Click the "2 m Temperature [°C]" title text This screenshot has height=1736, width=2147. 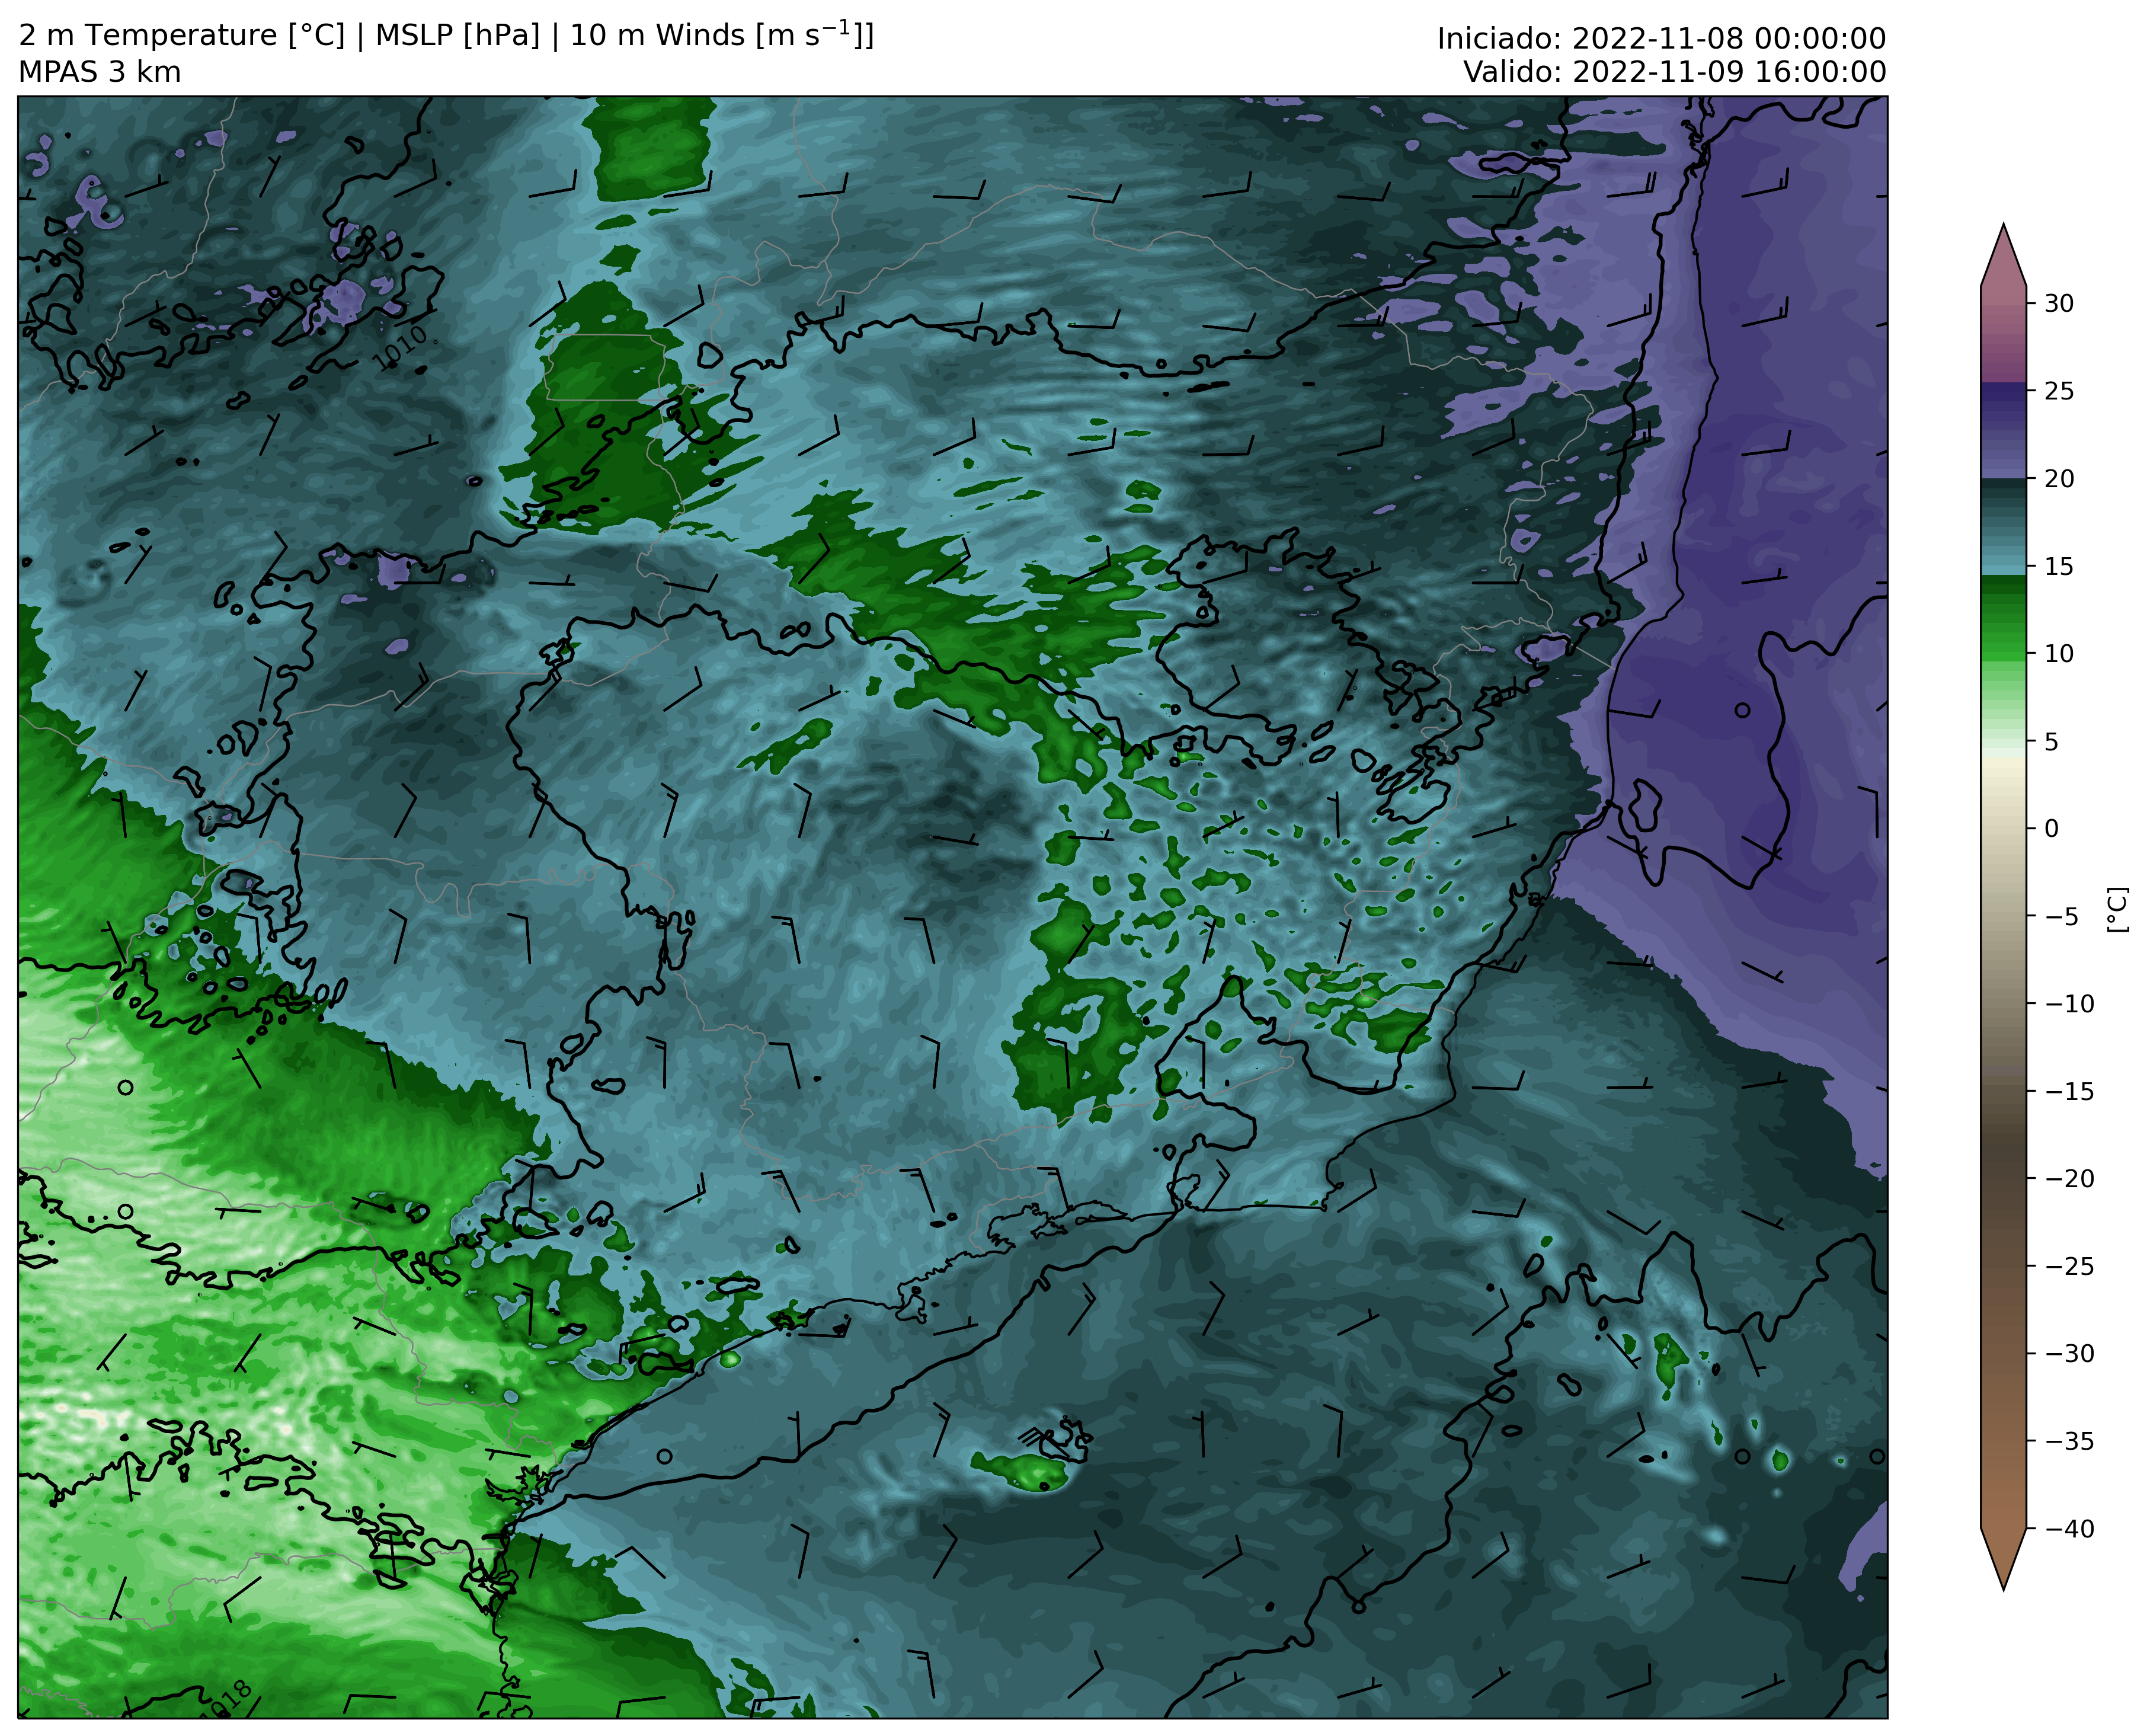point(182,36)
